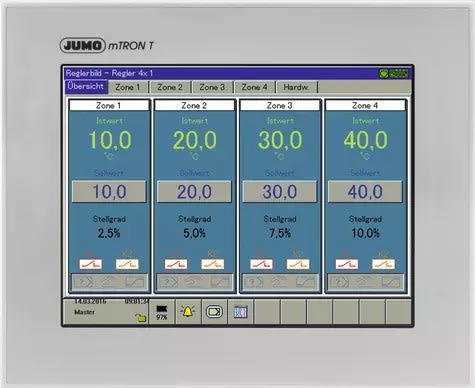Toggle Zone 3 manual mode hand icon

[280, 282]
